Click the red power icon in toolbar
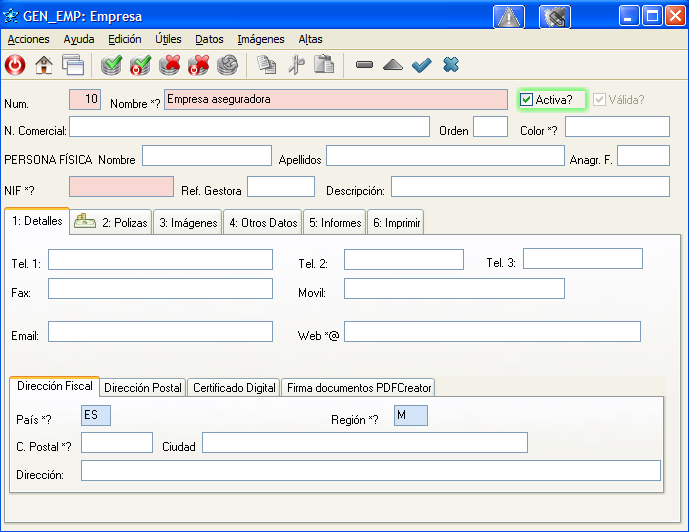689x532 pixels. click(15, 65)
